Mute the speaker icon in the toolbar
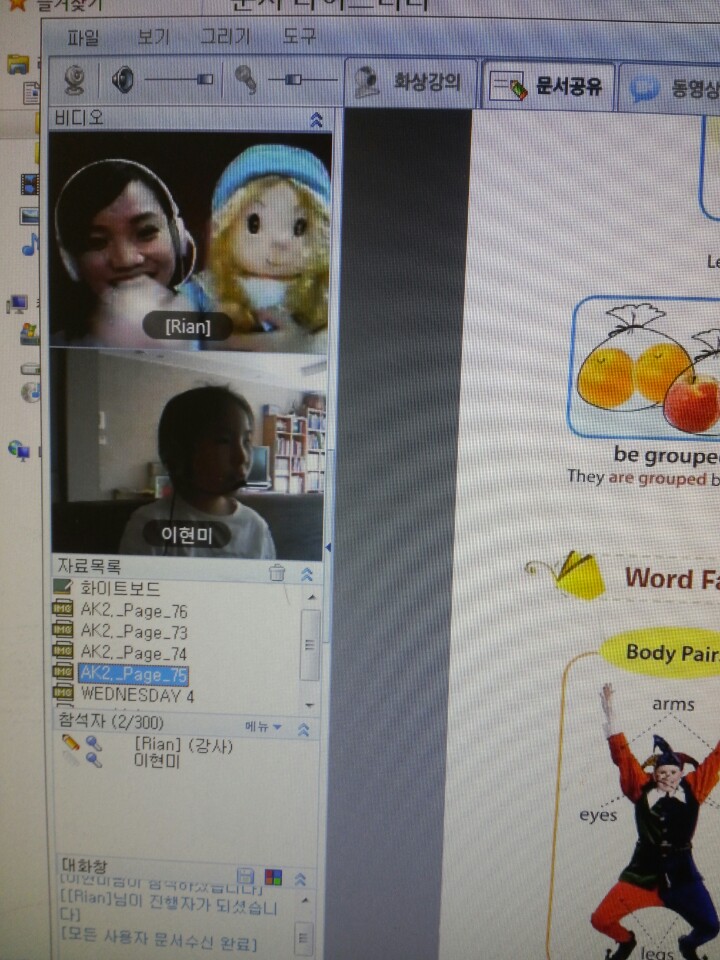This screenshot has height=960, width=720. pos(123,79)
